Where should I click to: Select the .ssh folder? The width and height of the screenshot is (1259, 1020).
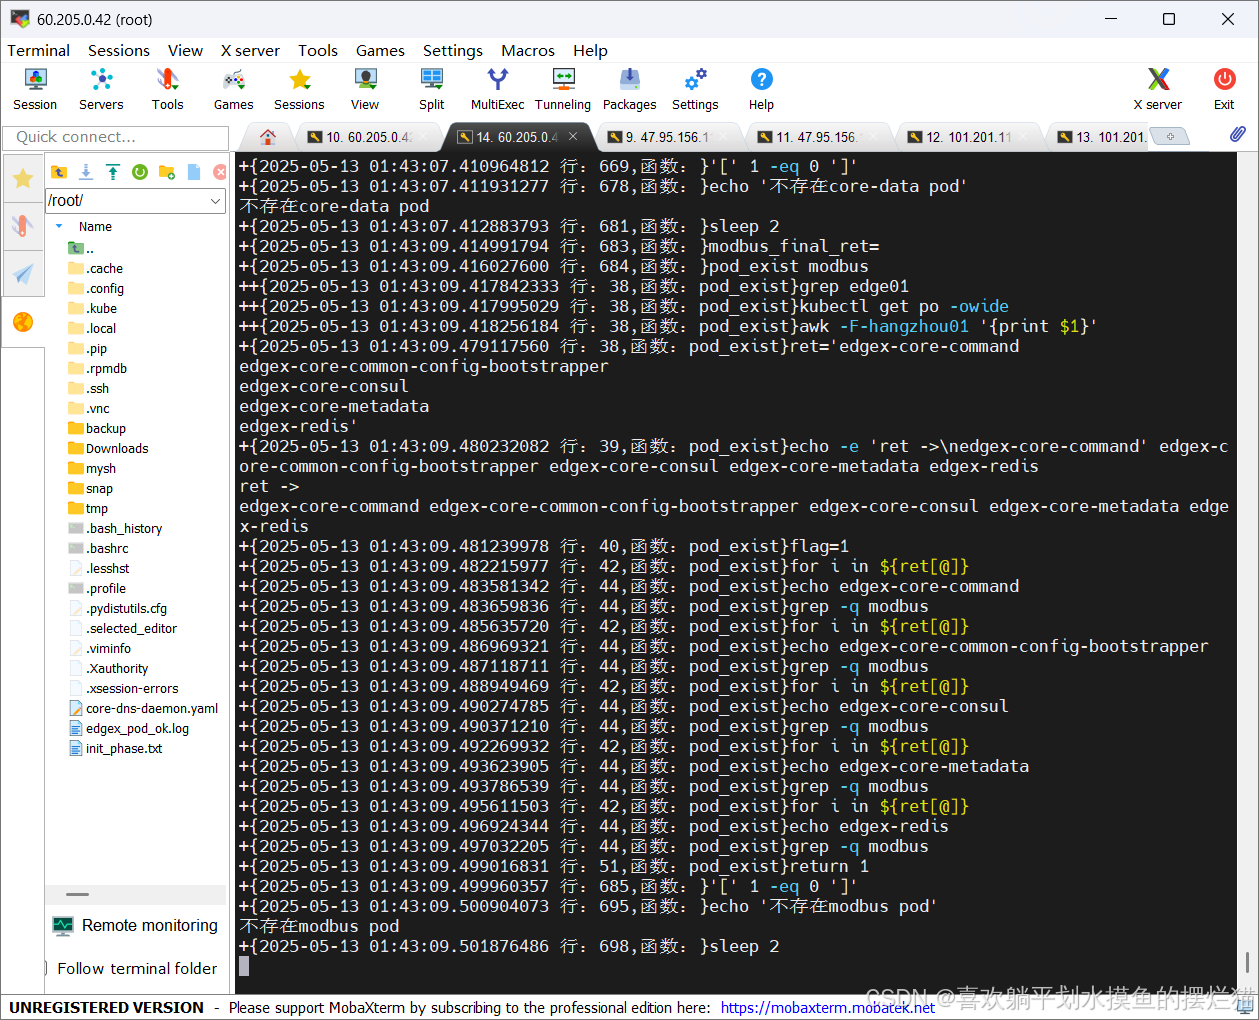pyautogui.click(x=97, y=388)
